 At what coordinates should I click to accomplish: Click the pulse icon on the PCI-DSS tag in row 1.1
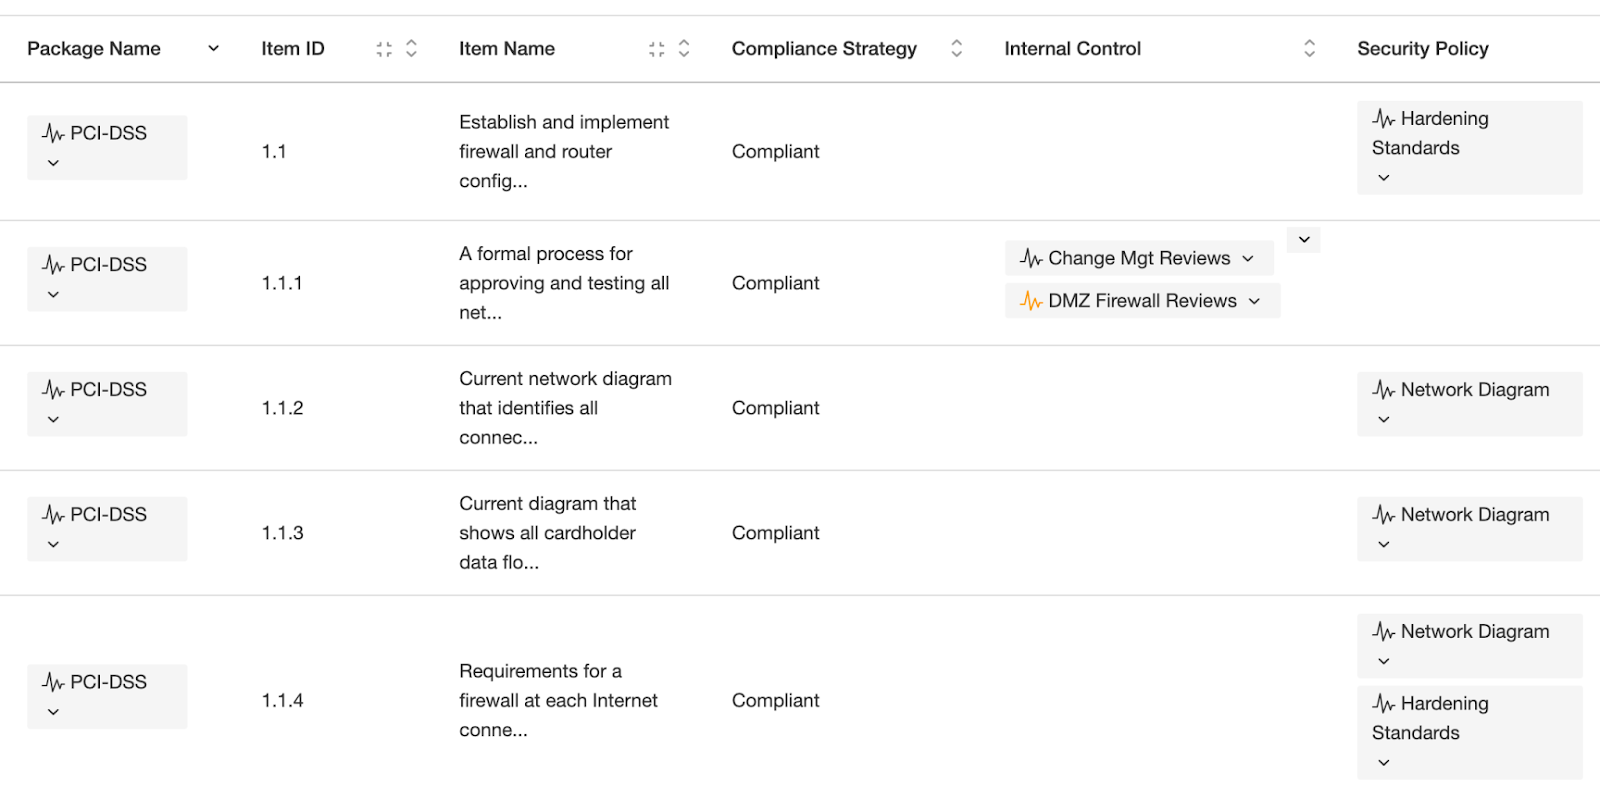coord(53,133)
